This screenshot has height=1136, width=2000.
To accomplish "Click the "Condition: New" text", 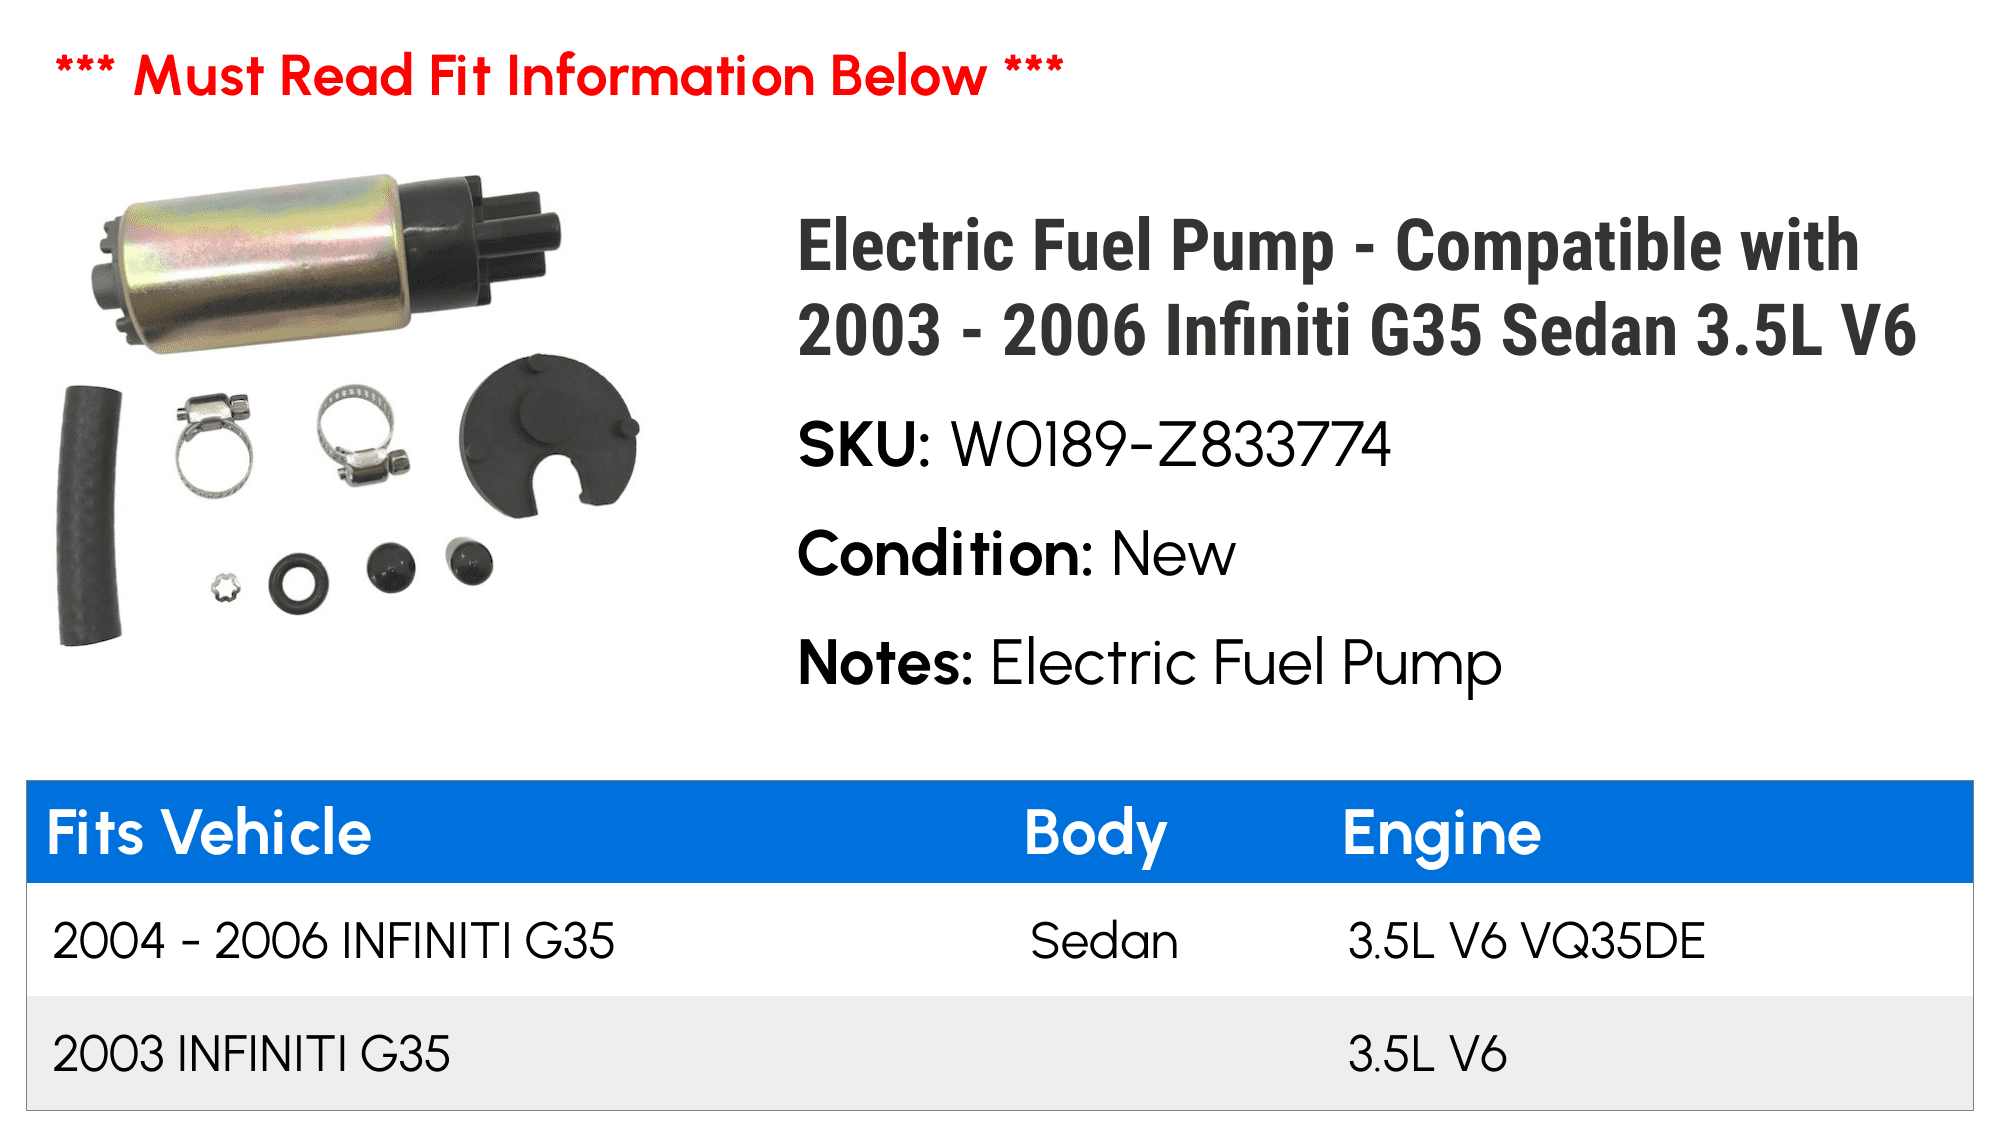I will [1016, 554].
